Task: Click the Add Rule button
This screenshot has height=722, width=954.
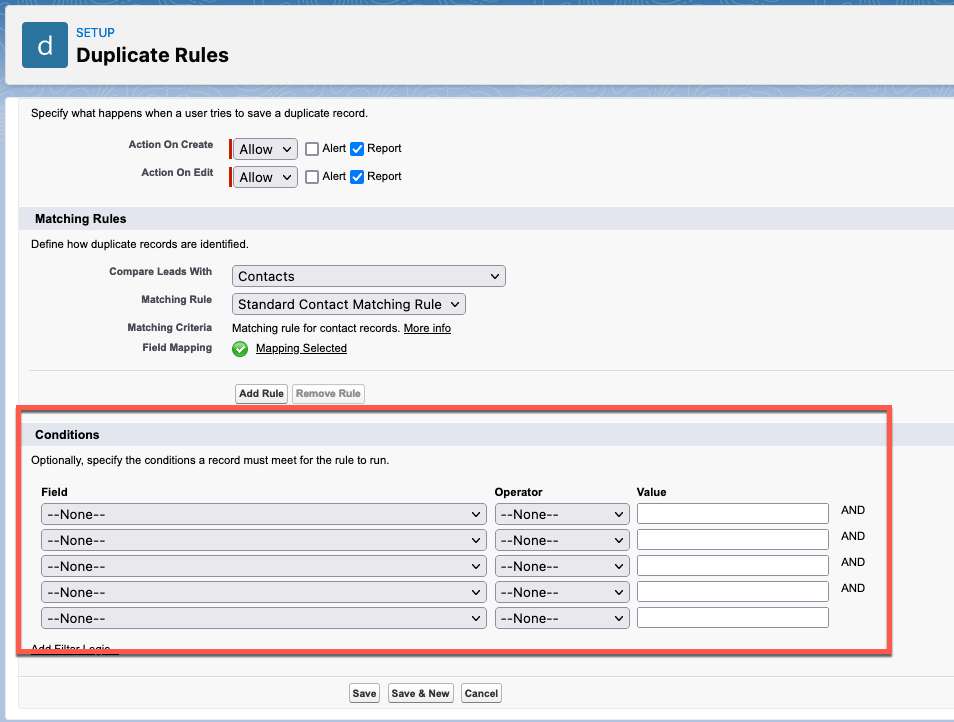Action: click(262, 394)
